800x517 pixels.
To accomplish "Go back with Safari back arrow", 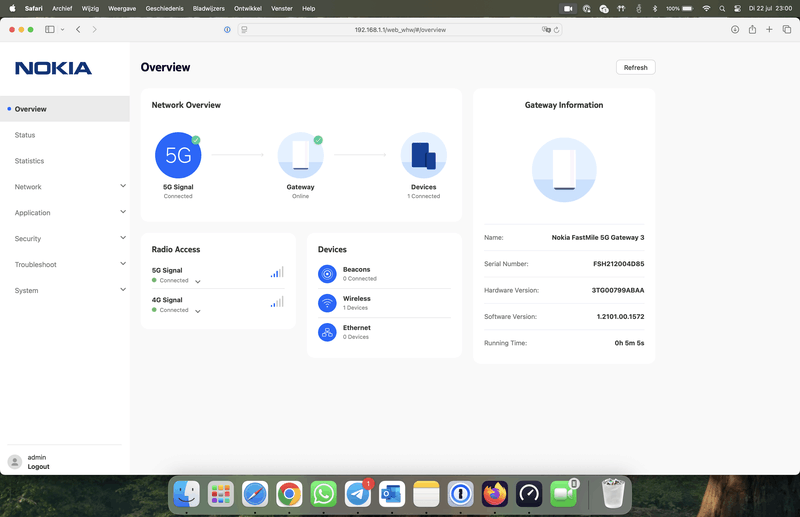I will 78,30.
